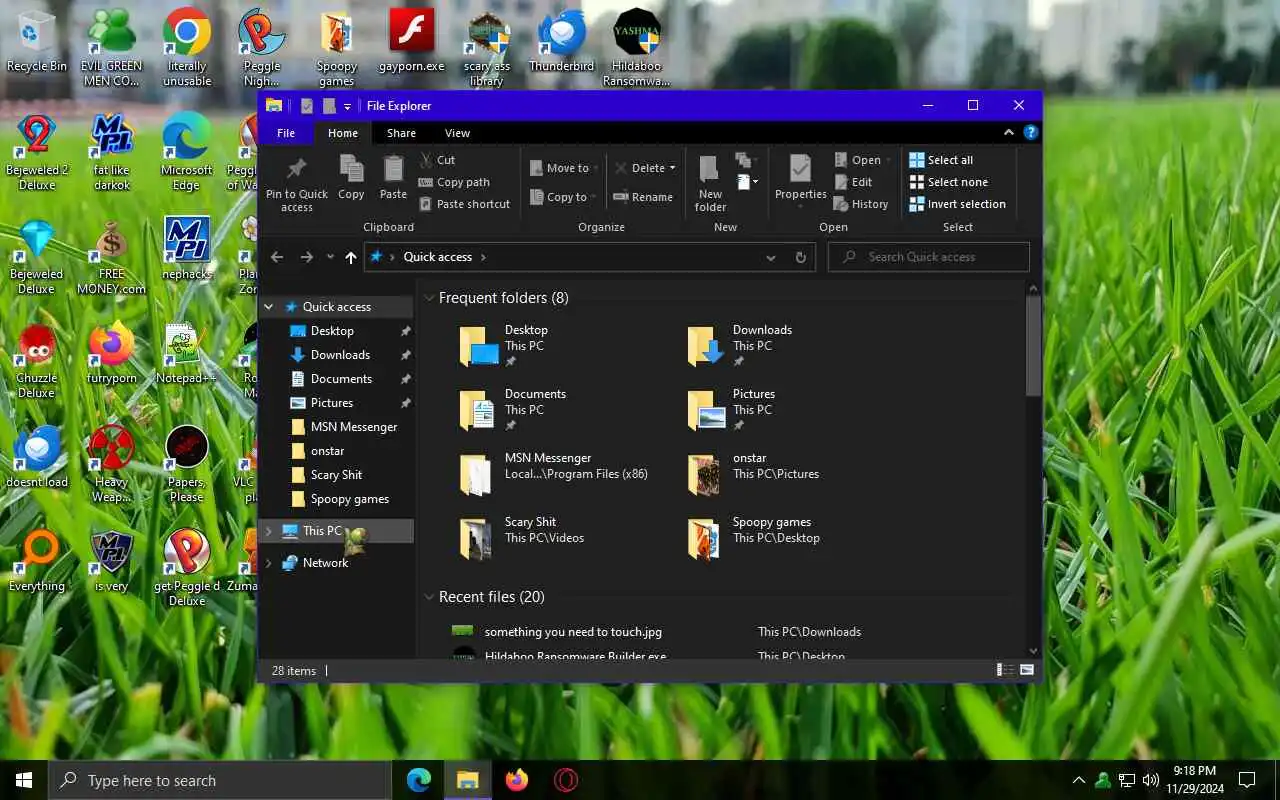Image resolution: width=1280 pixels, height=800 pixels.
Task: Click the Edit command in Open group
Action: pyautogui.click(x=853, y=182)
